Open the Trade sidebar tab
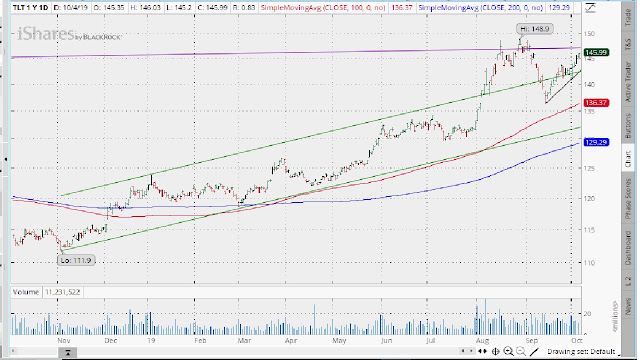 pyautogui.click(x=629, y=18)
